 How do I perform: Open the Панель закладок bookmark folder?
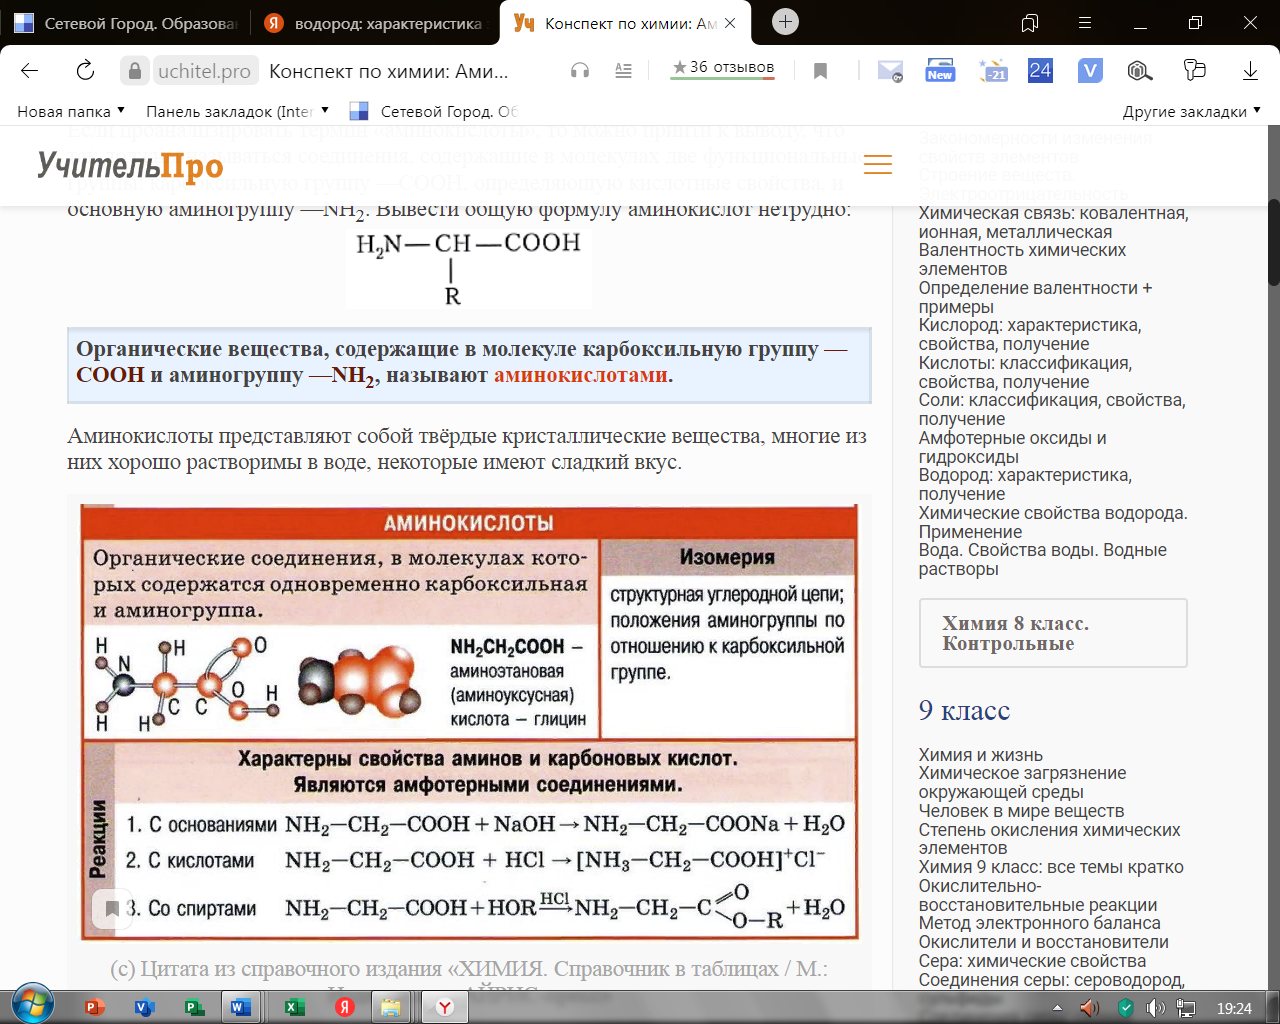pos(237,111)
